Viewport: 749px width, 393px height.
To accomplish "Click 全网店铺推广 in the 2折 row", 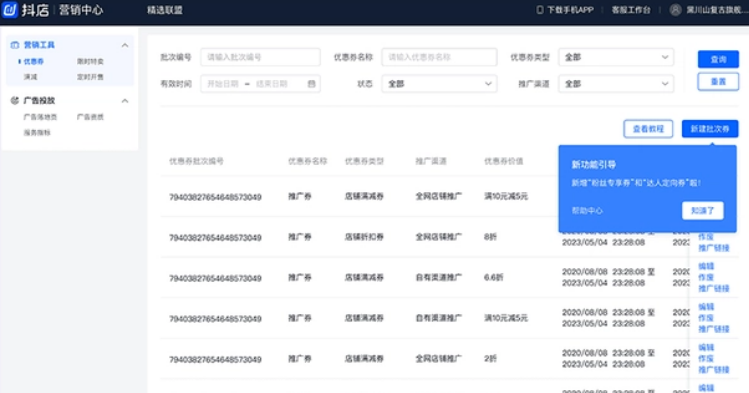I will point(439,359).
